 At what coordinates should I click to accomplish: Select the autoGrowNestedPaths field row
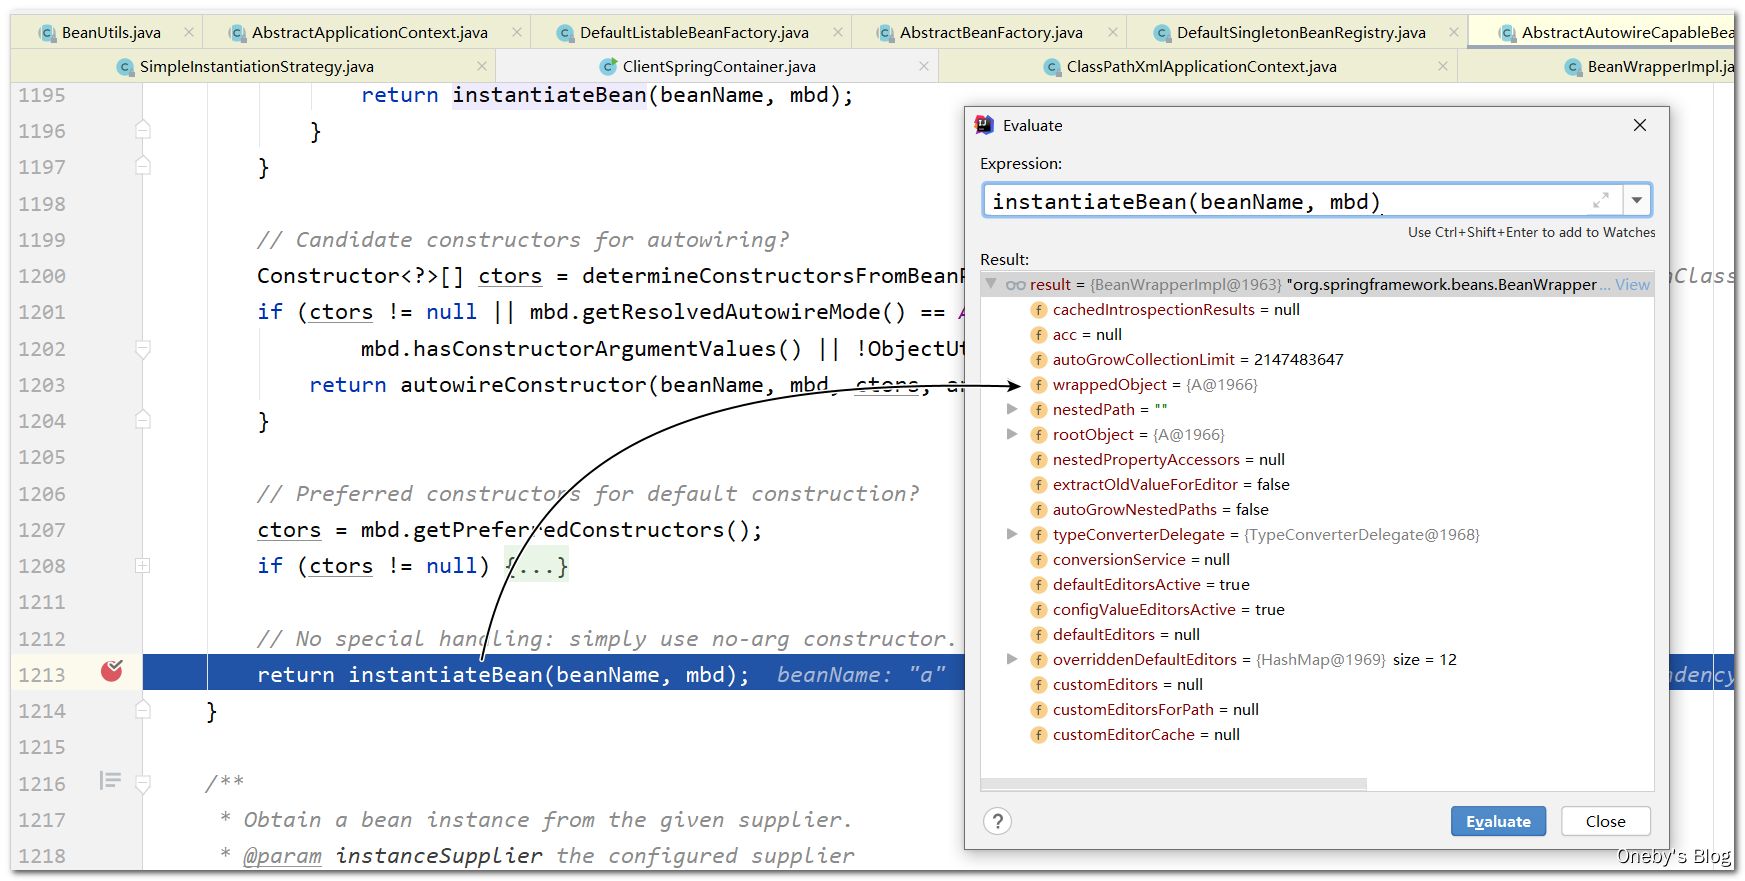click(1317, 509)
